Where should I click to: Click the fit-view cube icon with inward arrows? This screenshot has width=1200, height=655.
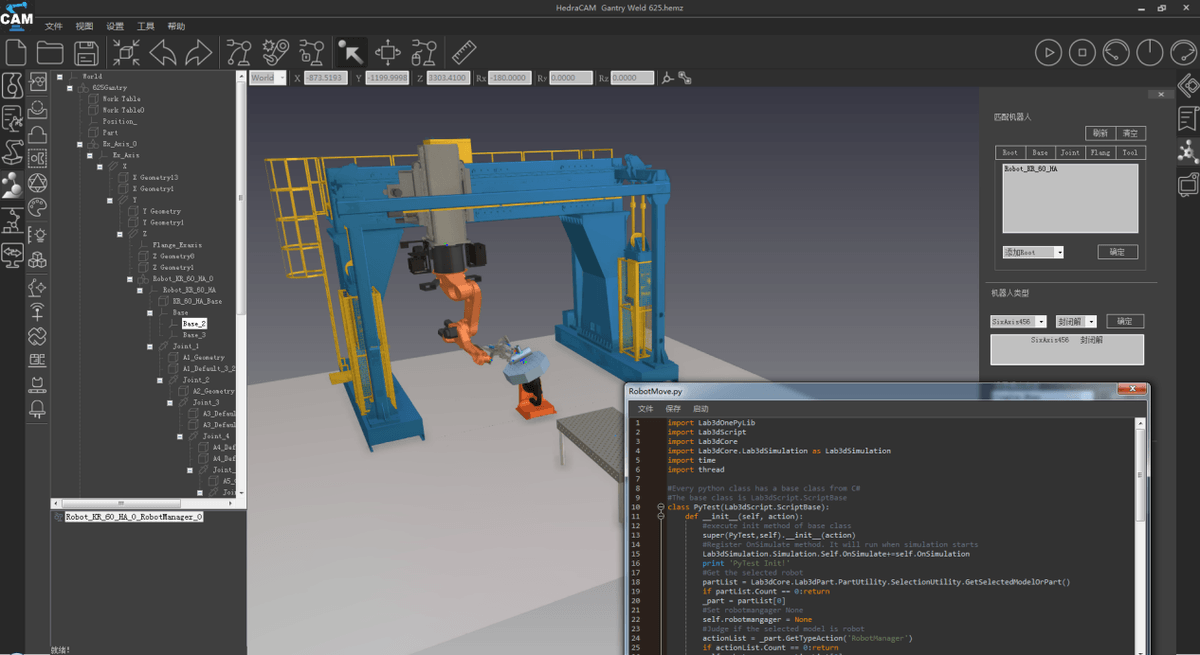pyautogui.click(x=127, y=51)
